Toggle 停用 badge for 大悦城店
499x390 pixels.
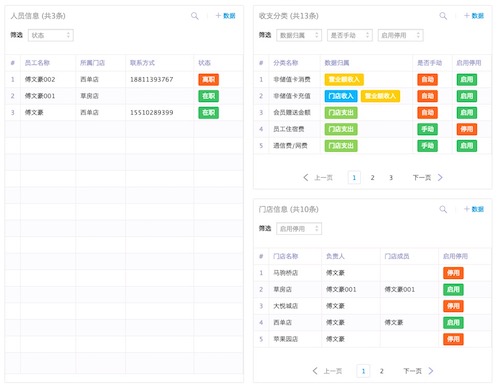[453, 306]
